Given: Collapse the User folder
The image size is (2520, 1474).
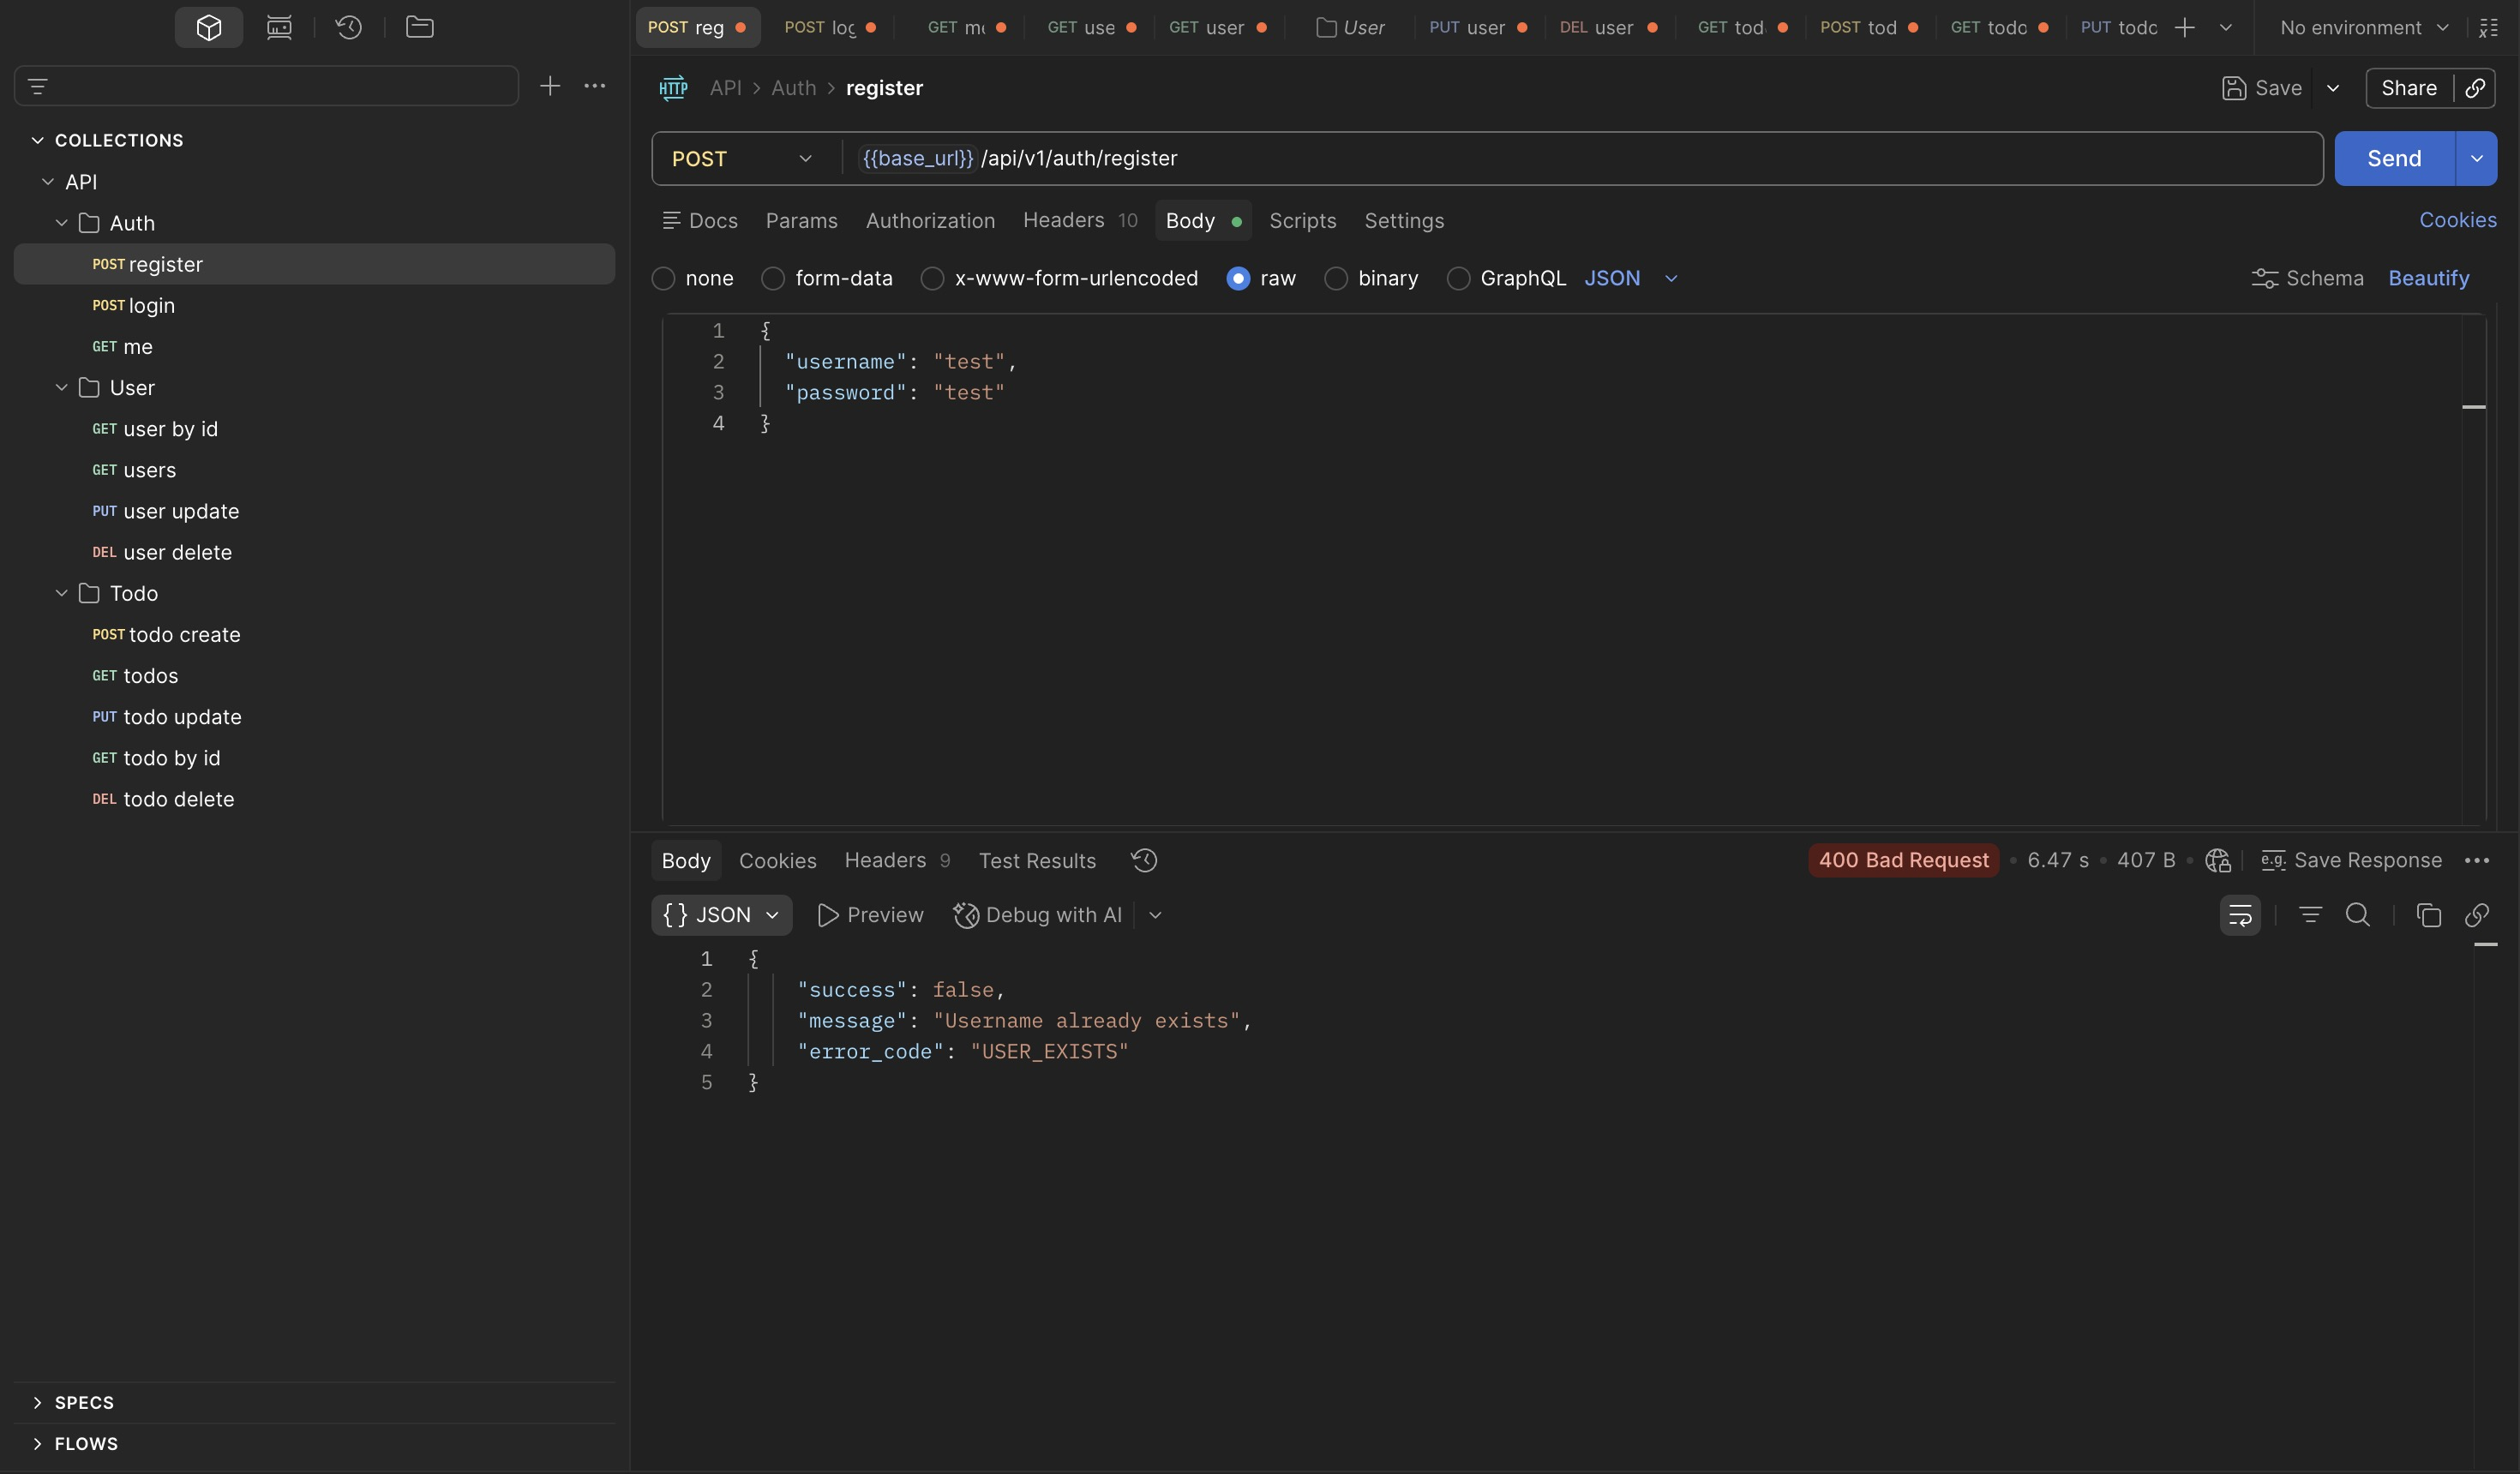Looking at the screenshot, I should coord(61,387).
